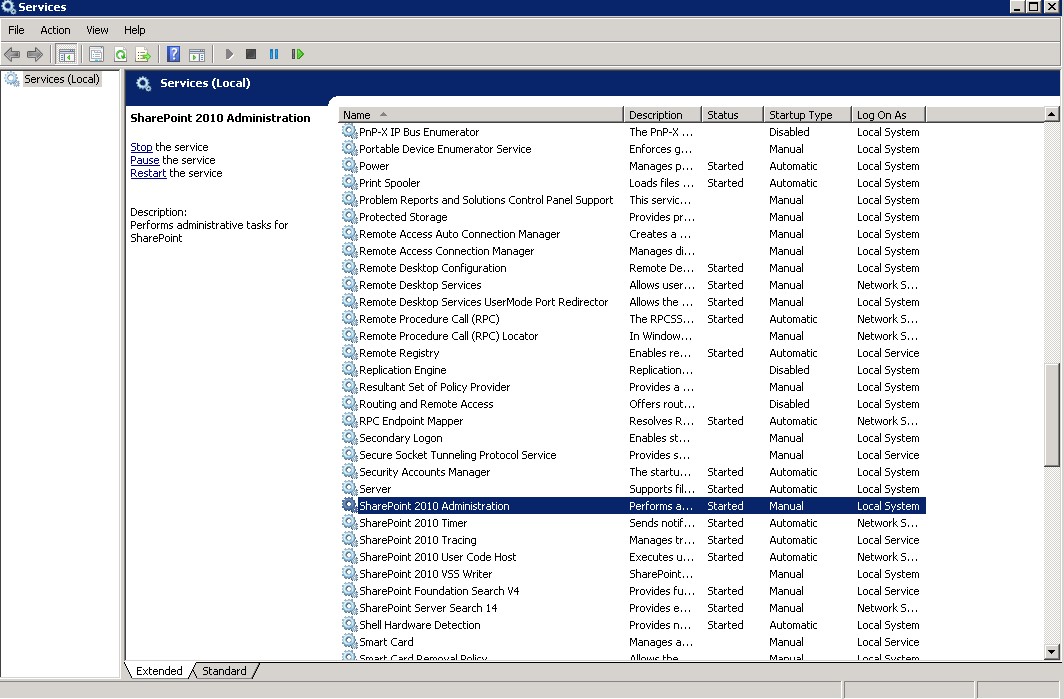Screen dimensions: 1064x699
Task: Click Services title bar app icon
Action: click(8, 7)
